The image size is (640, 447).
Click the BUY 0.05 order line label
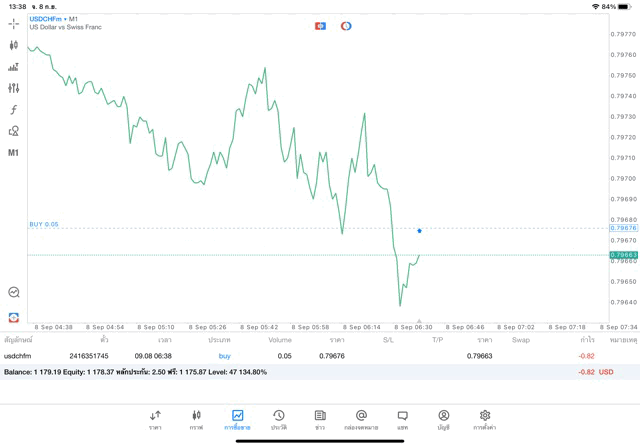44,224
